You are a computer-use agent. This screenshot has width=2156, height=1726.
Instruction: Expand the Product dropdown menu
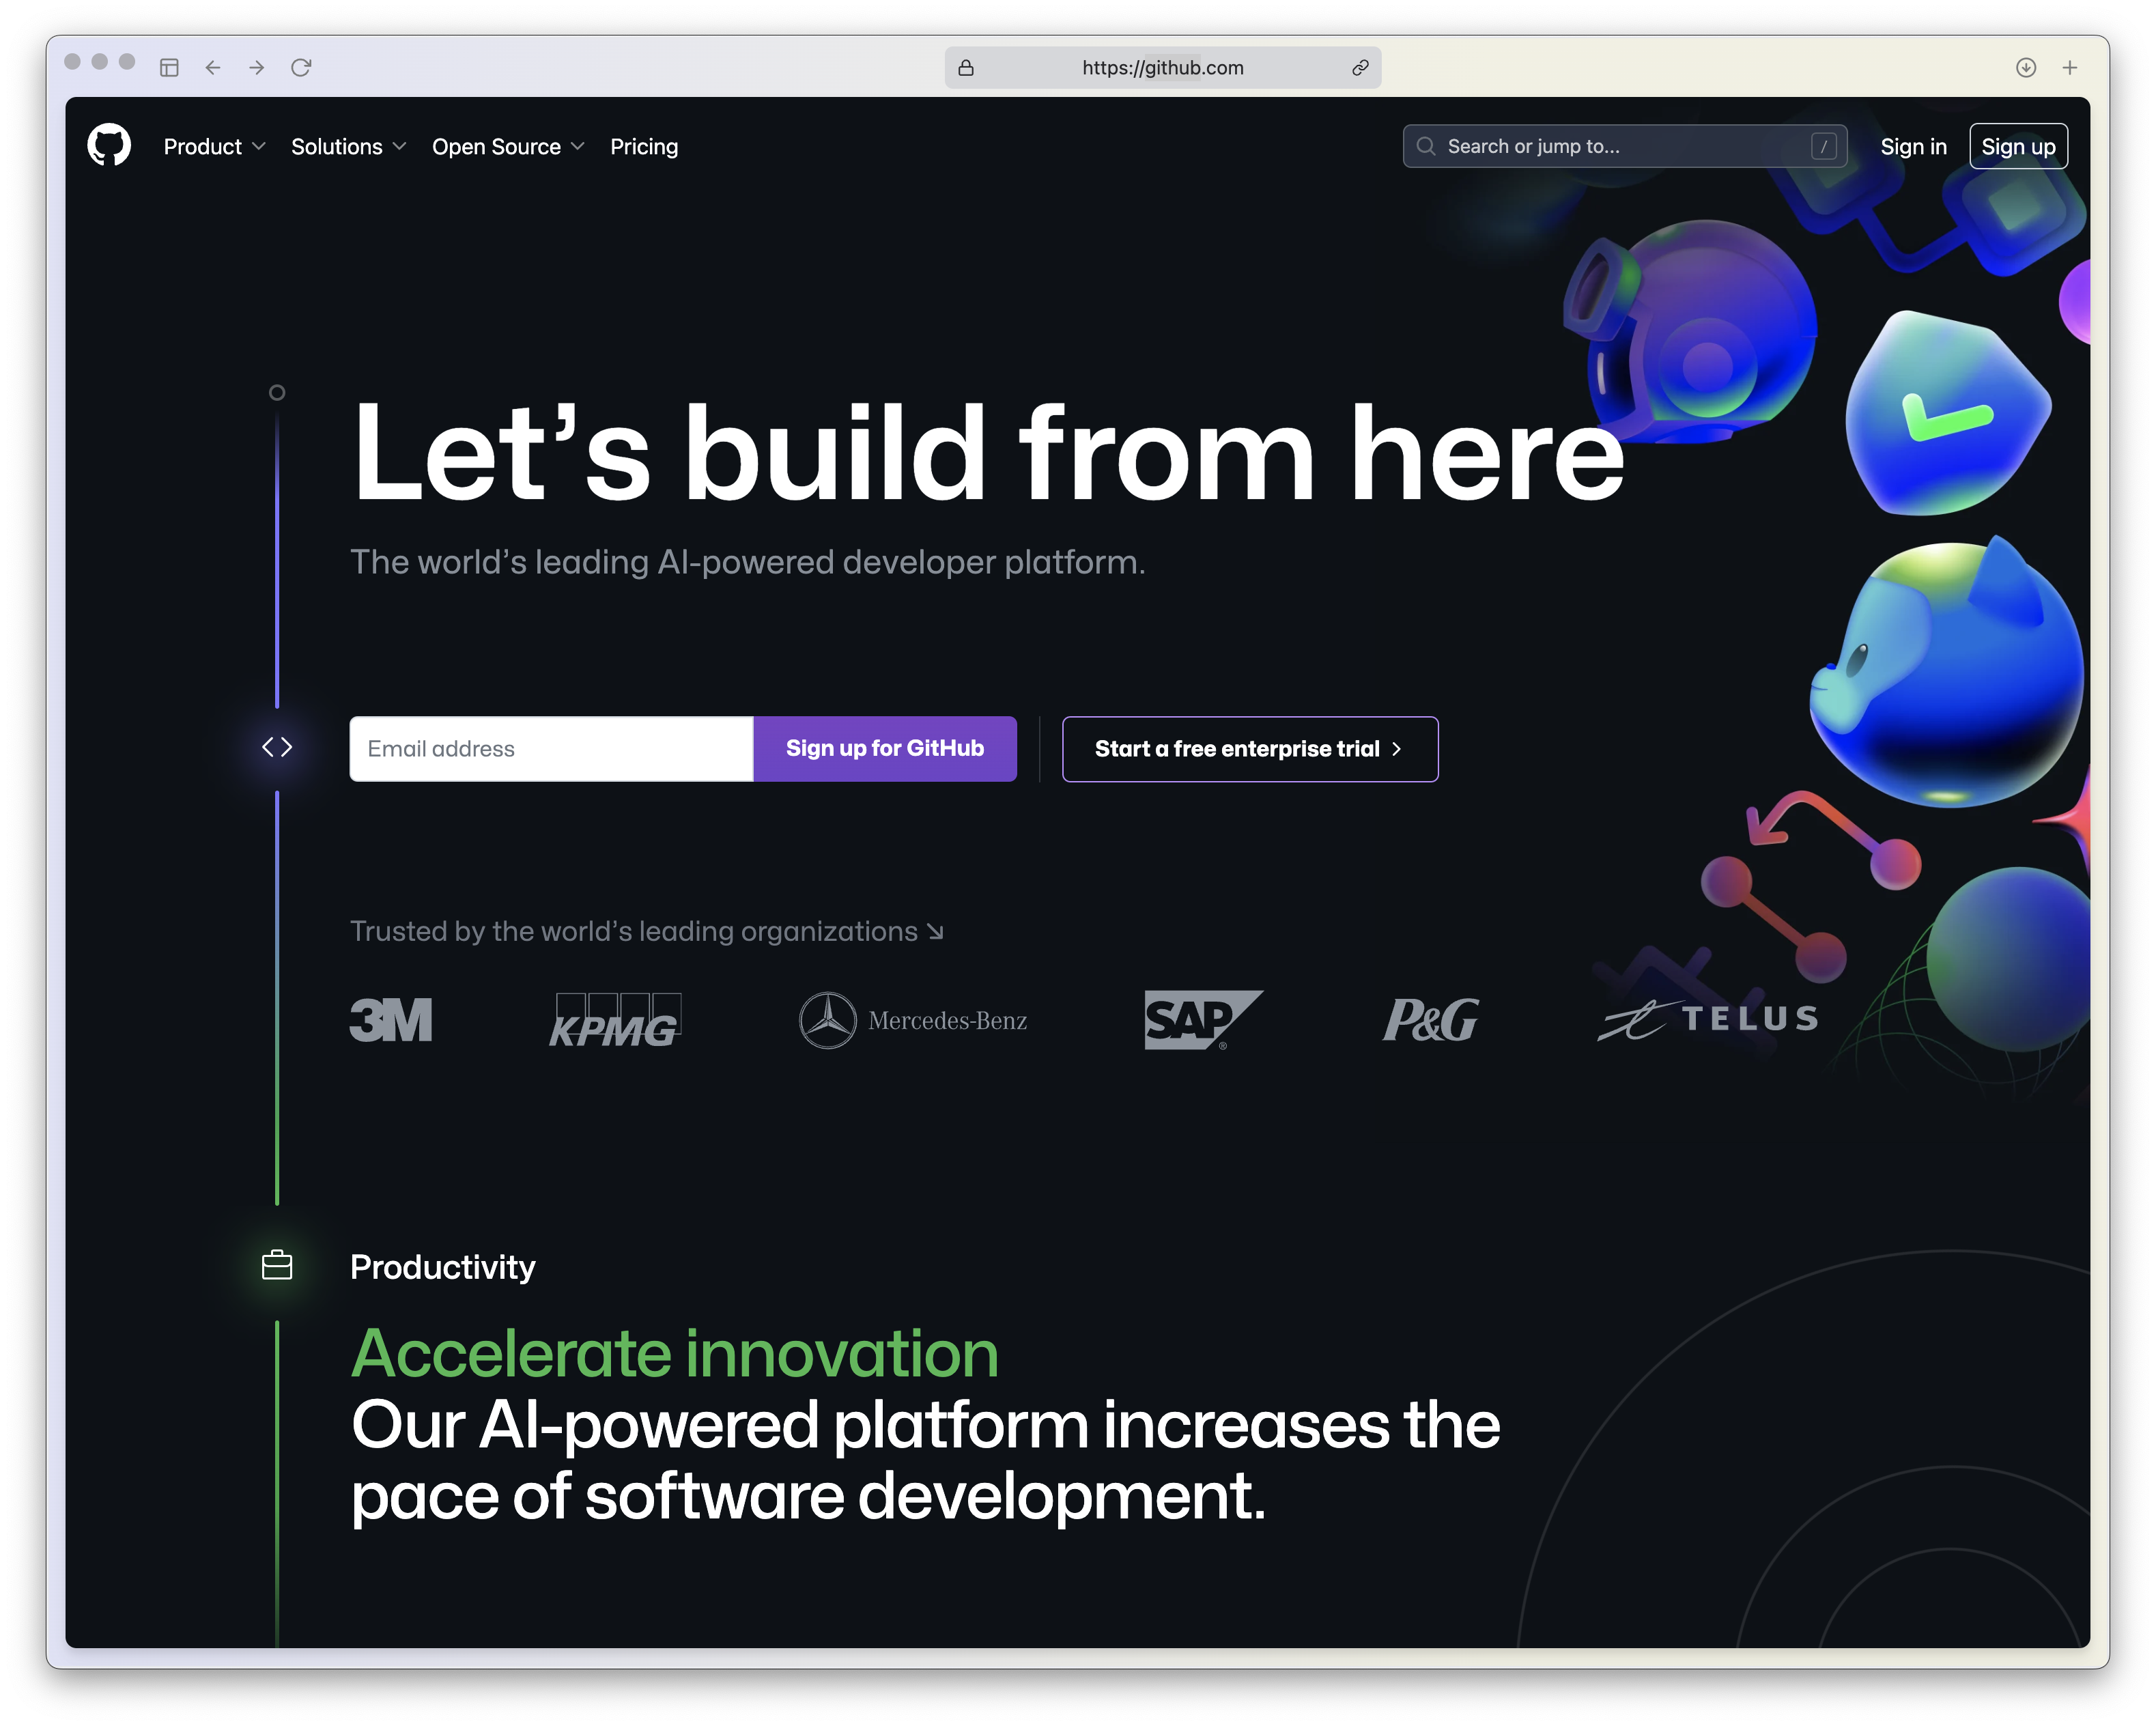tap(214, 146)
